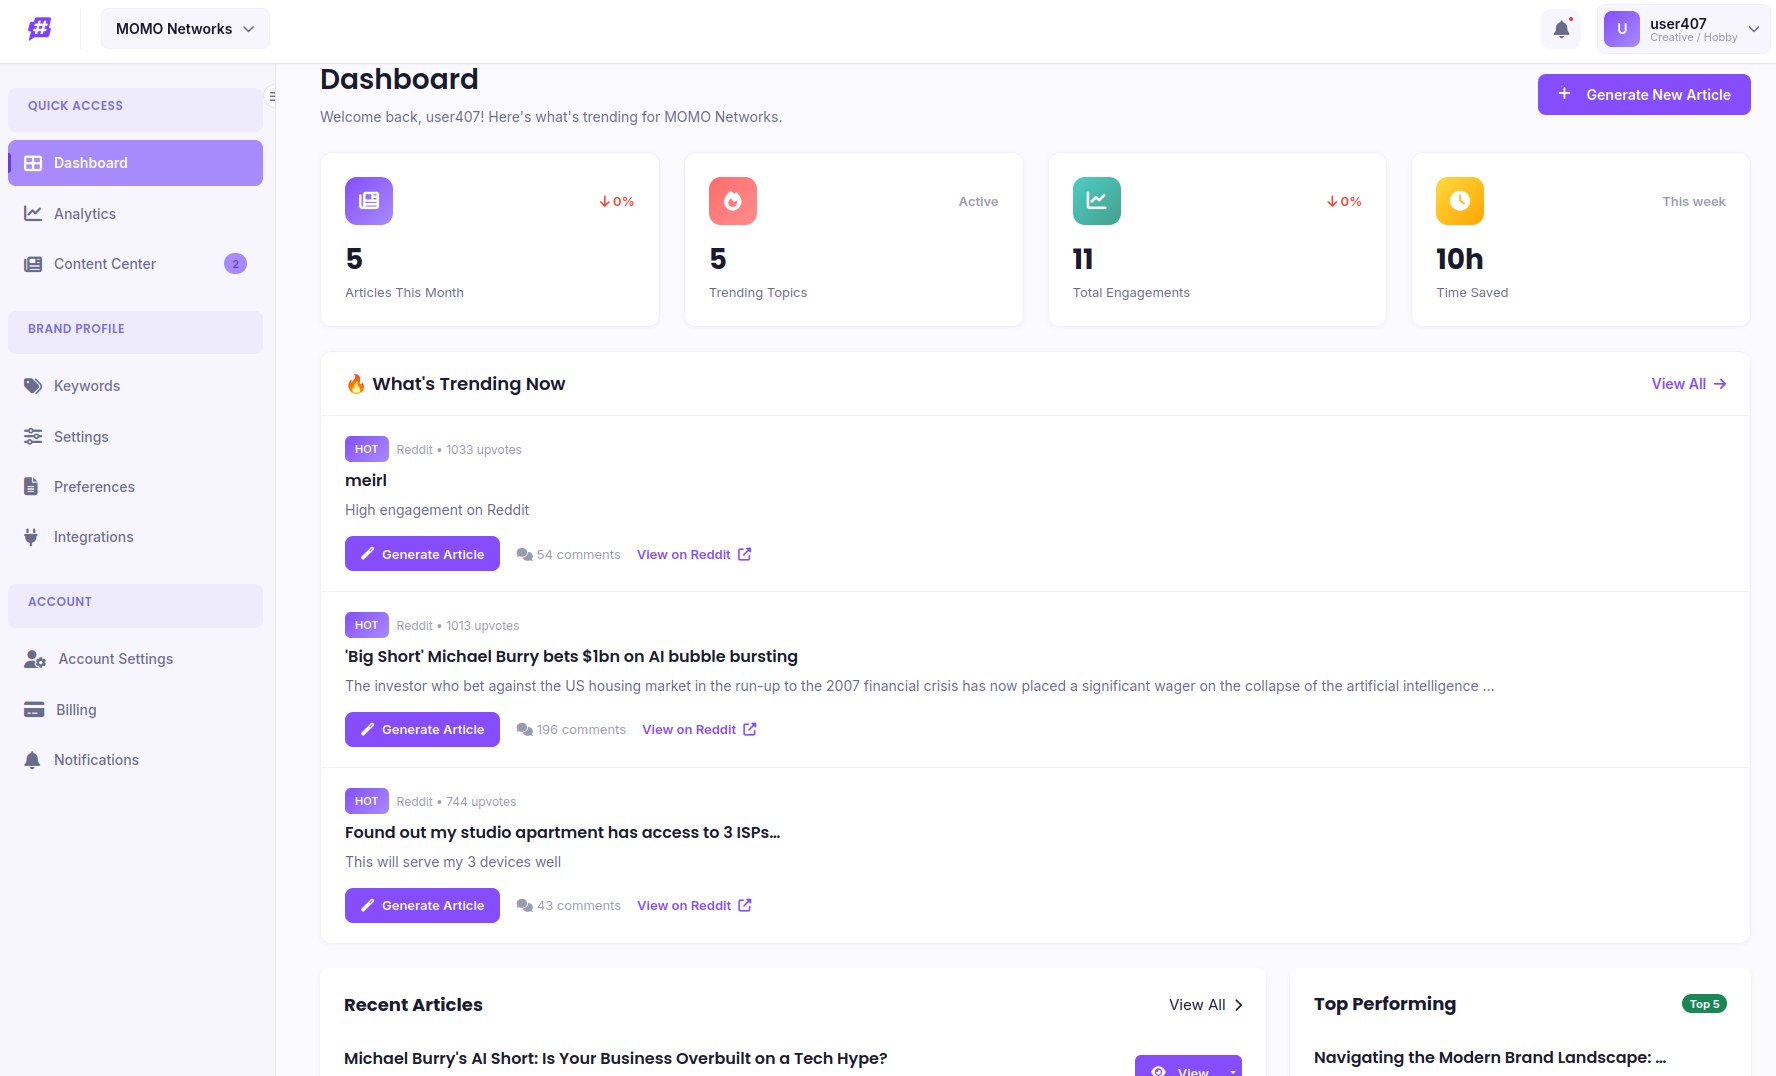This screenshot has width=1776, height=1076.
Task: Open Account Settings from the sidebar
Action: [114, 658]
